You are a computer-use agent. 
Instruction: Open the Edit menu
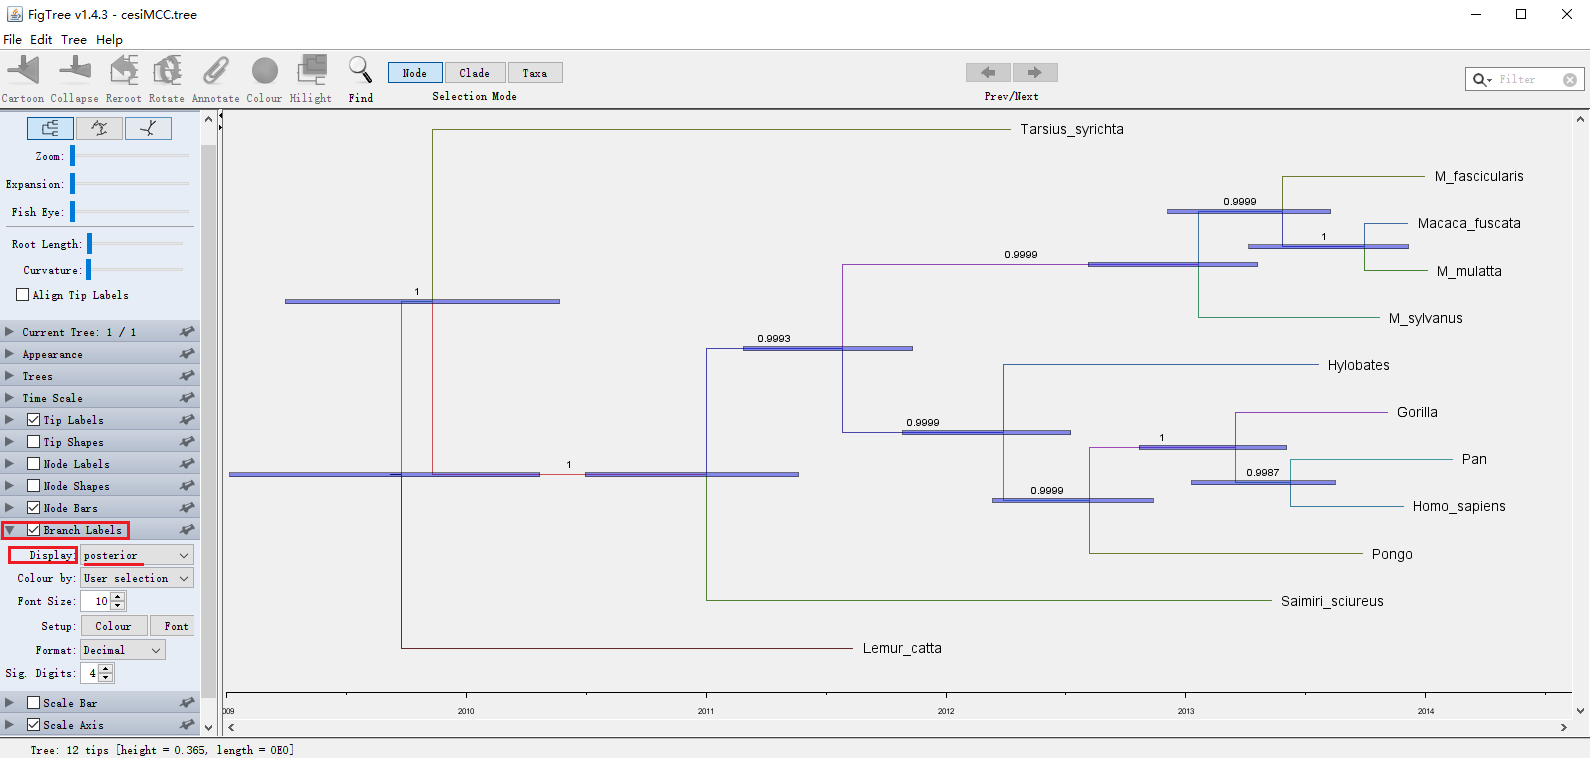point(41,40)
